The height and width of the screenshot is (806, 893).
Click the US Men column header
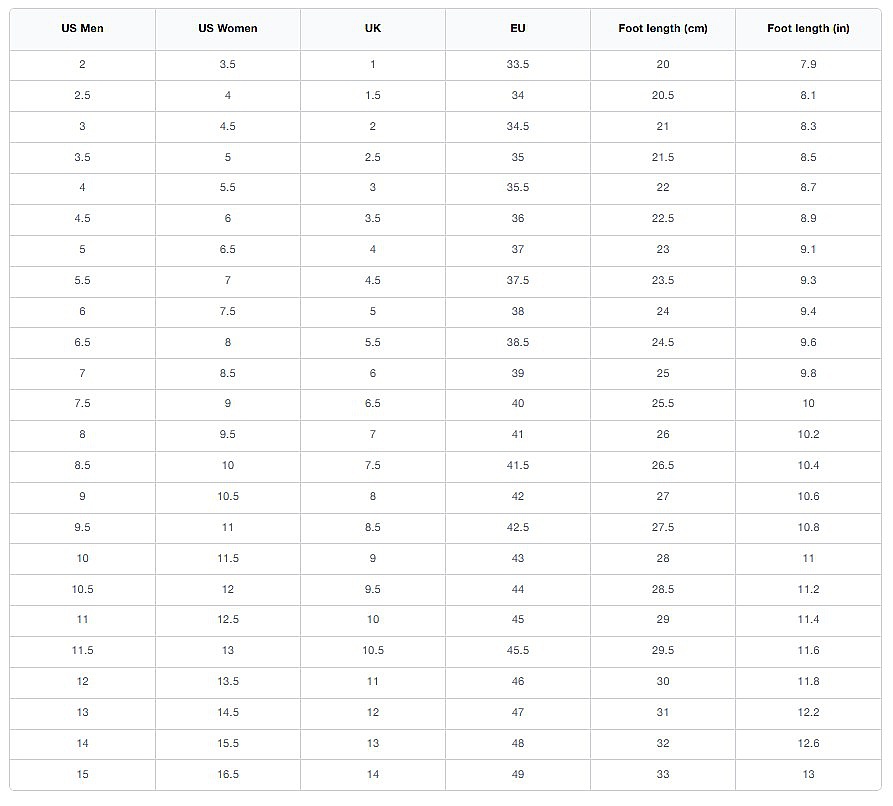click(x=82, y=28)
